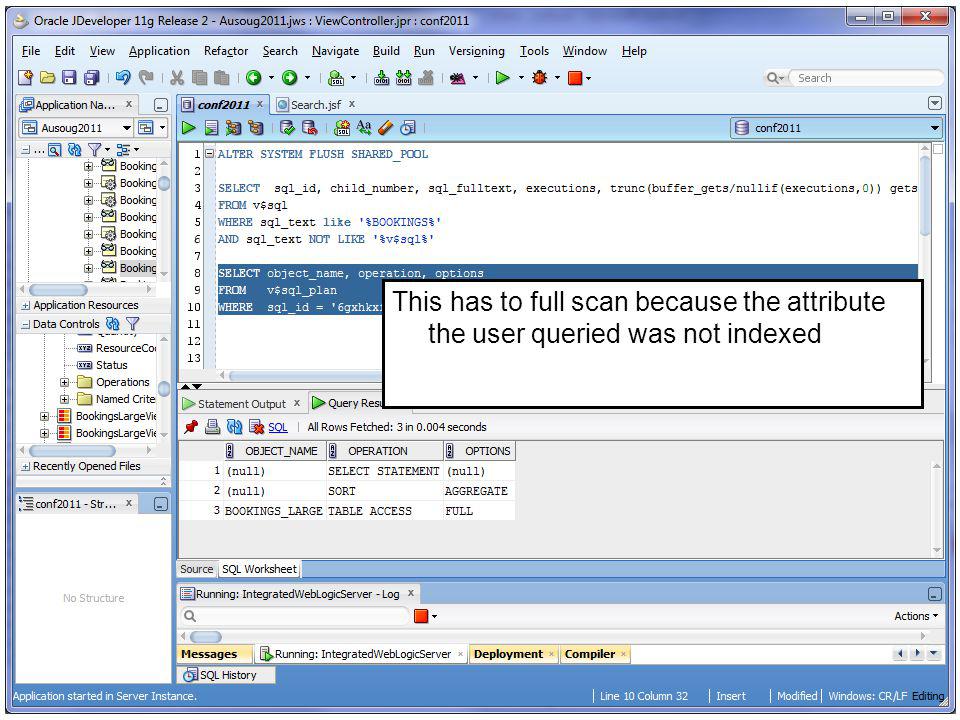Run the project with green arrow
This screenshot has width=960, height=720.
click(503, 78)
